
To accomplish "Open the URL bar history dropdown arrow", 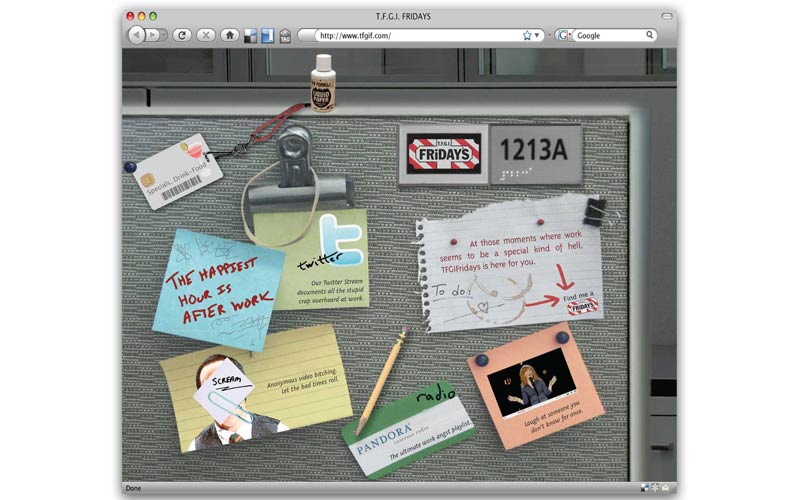I will tap(538, 35).
